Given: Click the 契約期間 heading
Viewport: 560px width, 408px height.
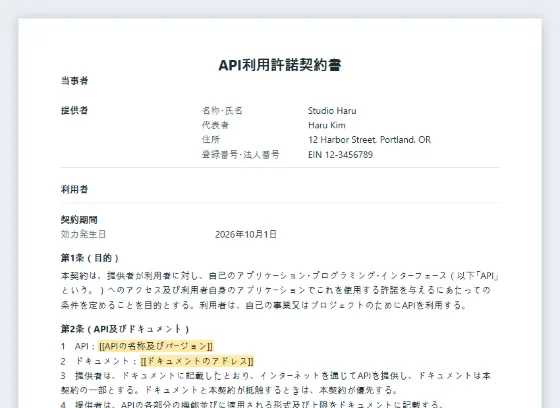Looking at the screenshot, I should (79, 220).
